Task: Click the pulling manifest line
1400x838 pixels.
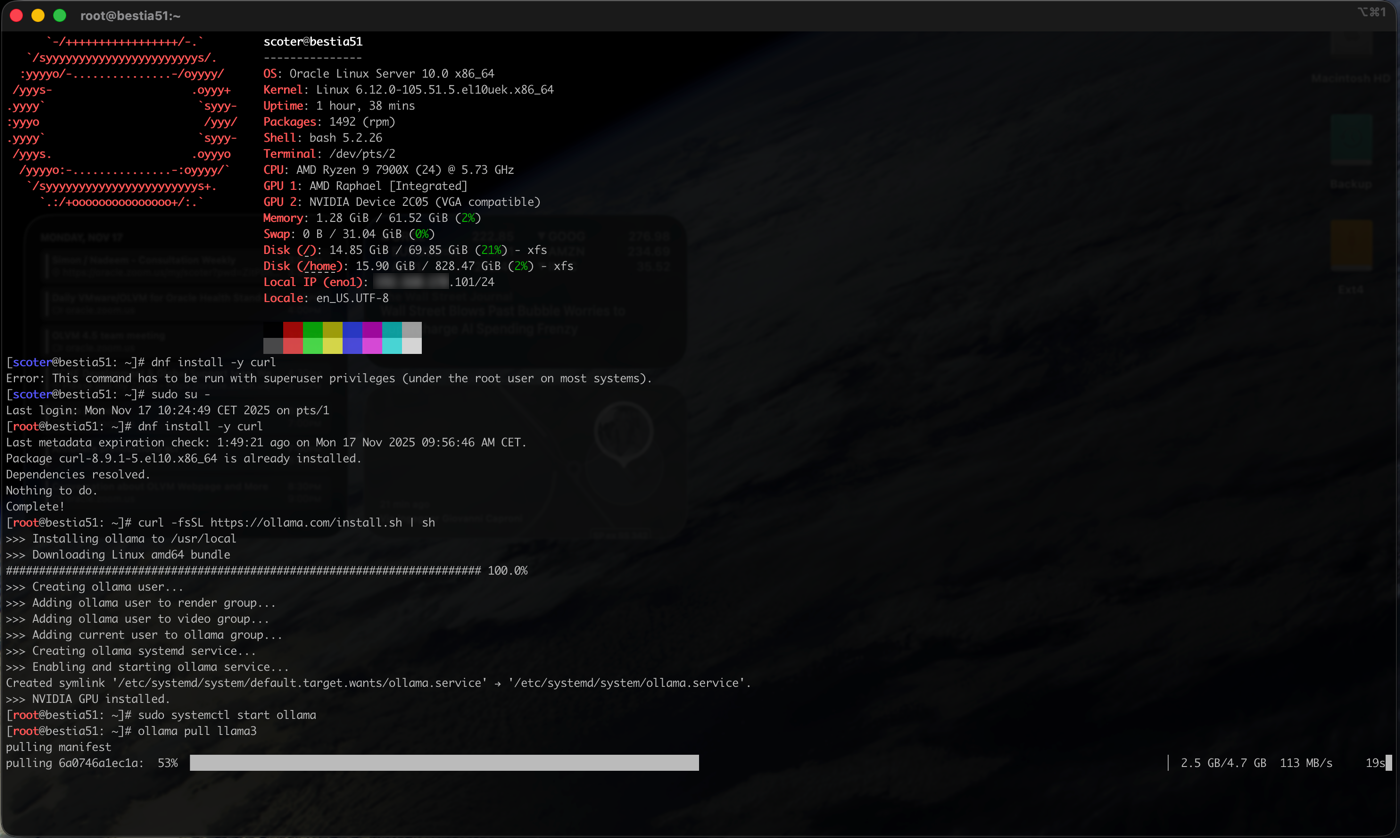Action: pyautogui.click(x=58, y=747)
